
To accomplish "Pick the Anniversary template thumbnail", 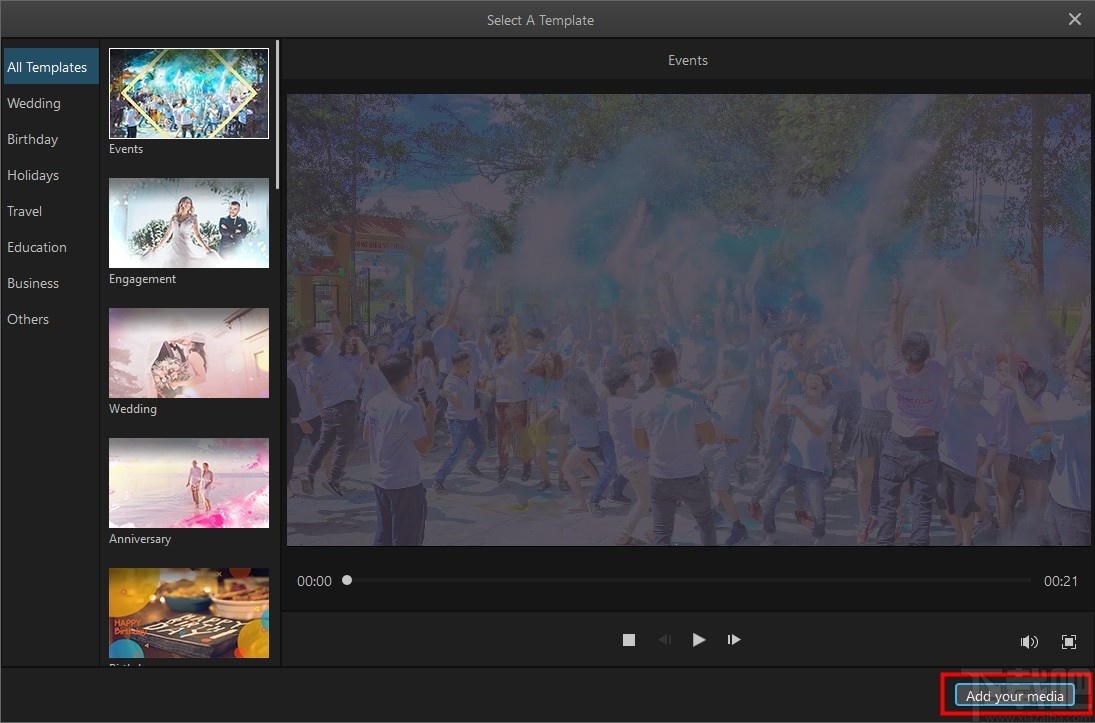I will [x=189, y=483].
